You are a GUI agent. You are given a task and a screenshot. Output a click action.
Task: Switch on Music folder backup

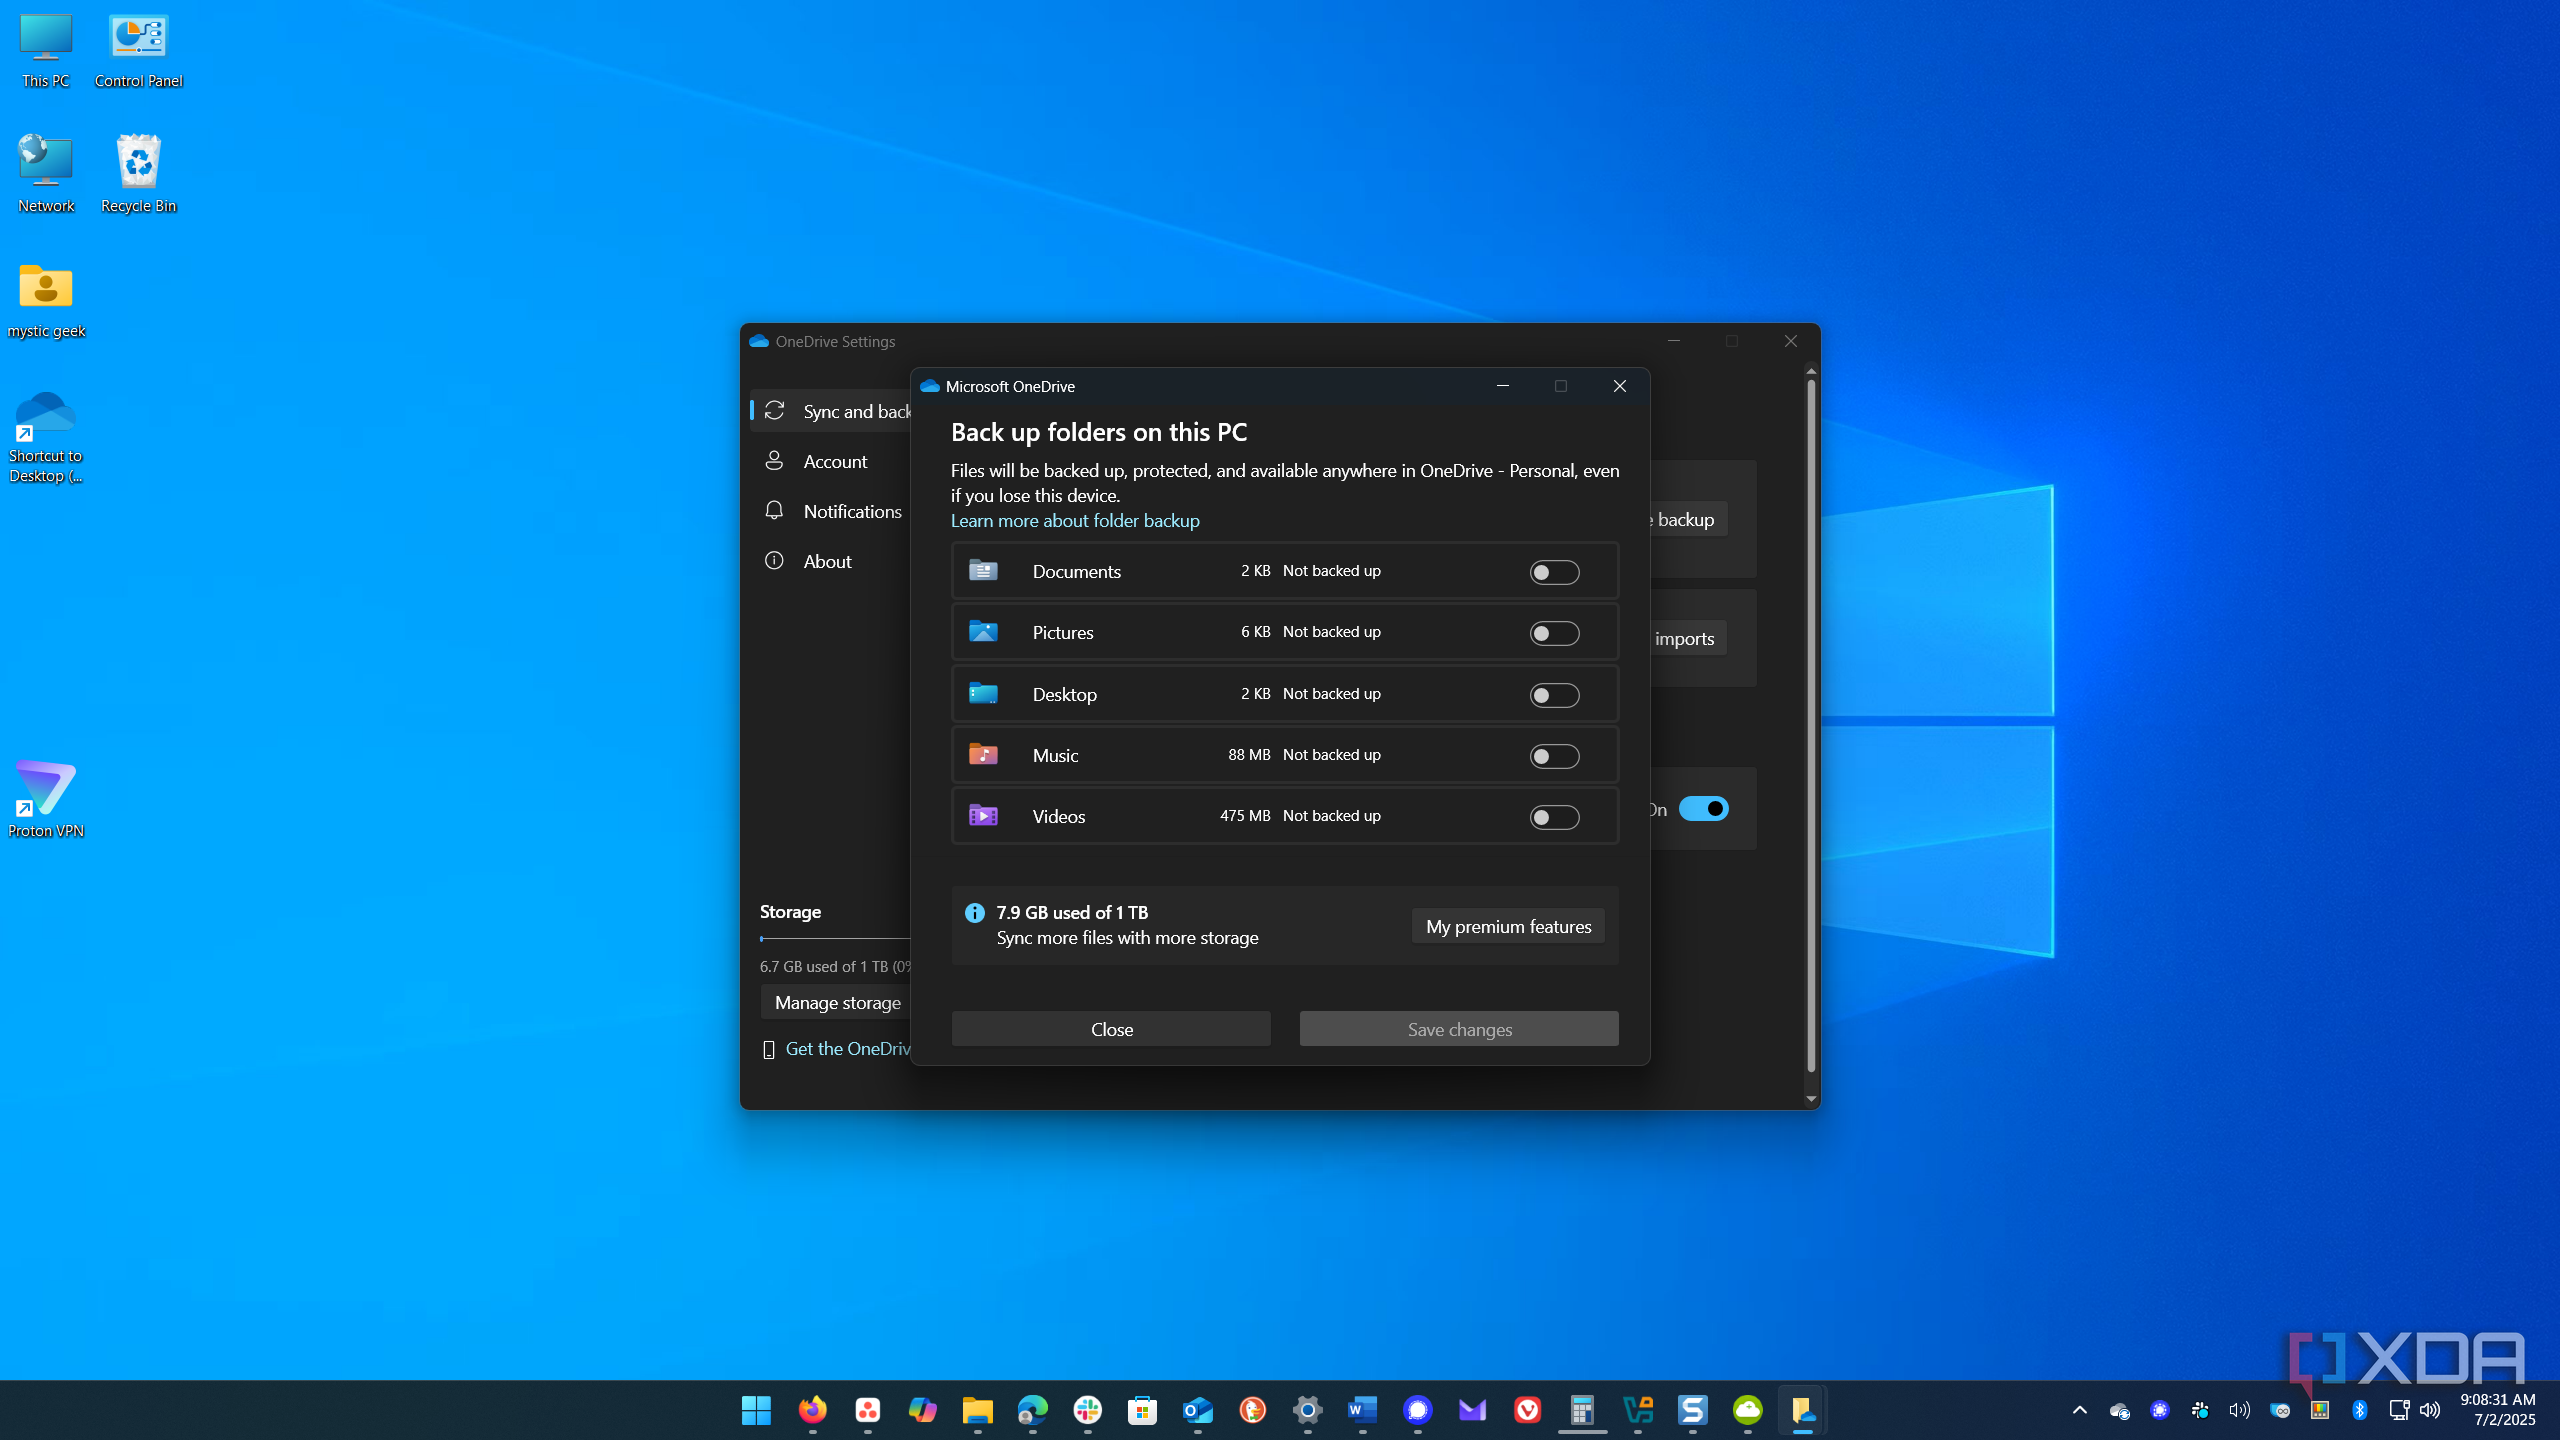1554,756
